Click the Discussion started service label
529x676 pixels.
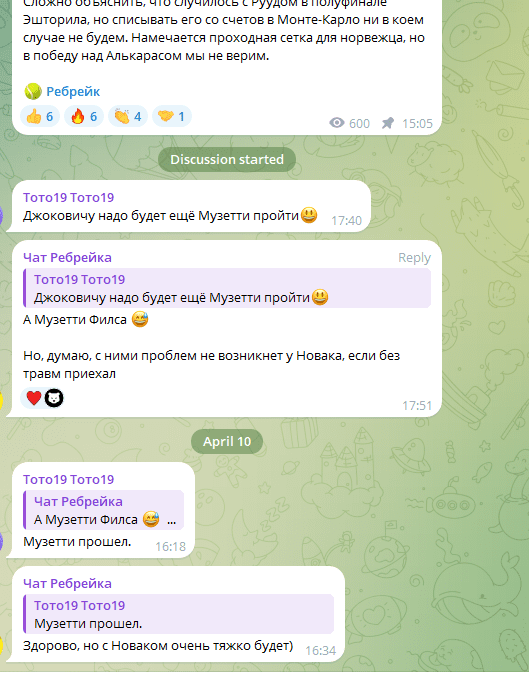tap(227, 160)
